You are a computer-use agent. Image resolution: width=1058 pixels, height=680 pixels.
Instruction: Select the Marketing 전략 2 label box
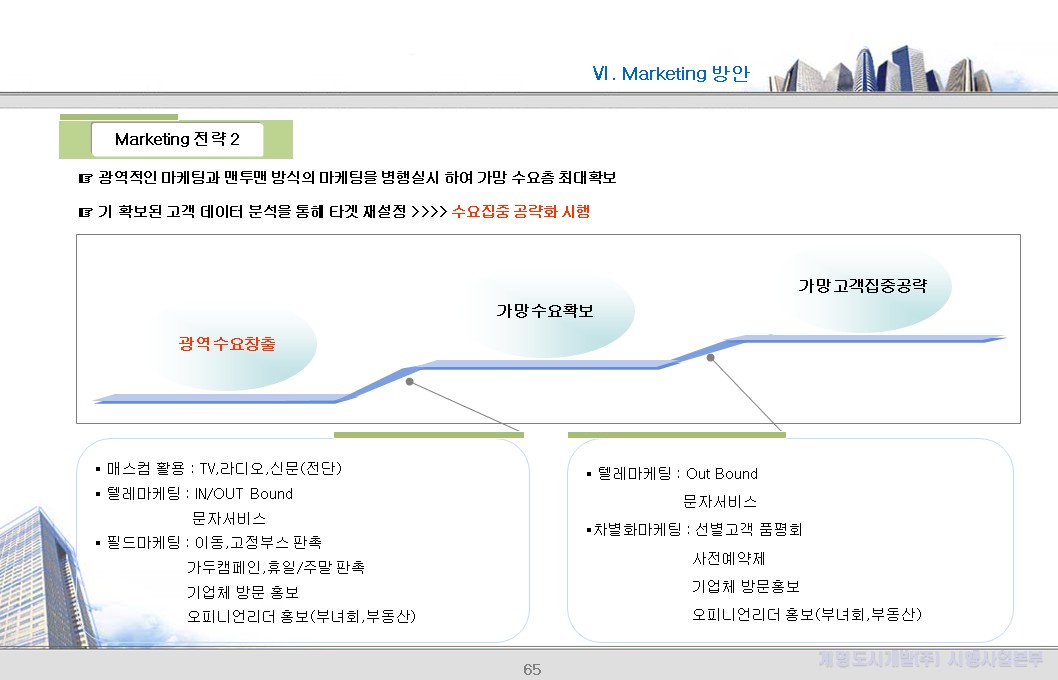point(177,139)
